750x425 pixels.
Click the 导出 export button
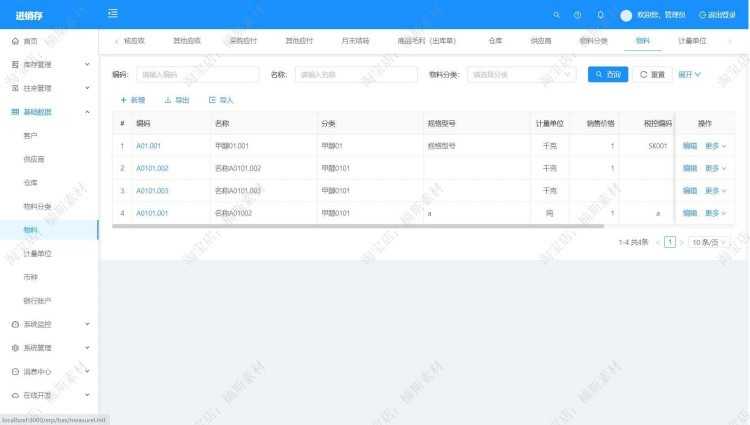pos(177,100)
